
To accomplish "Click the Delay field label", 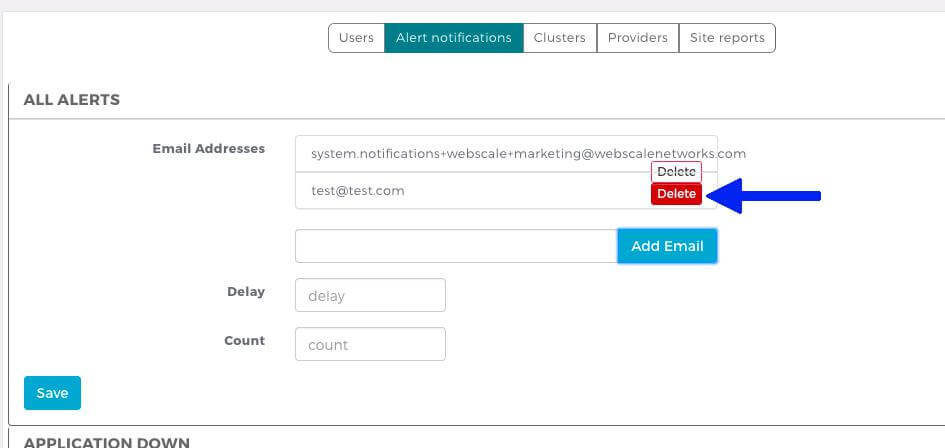I will point(245,292).
